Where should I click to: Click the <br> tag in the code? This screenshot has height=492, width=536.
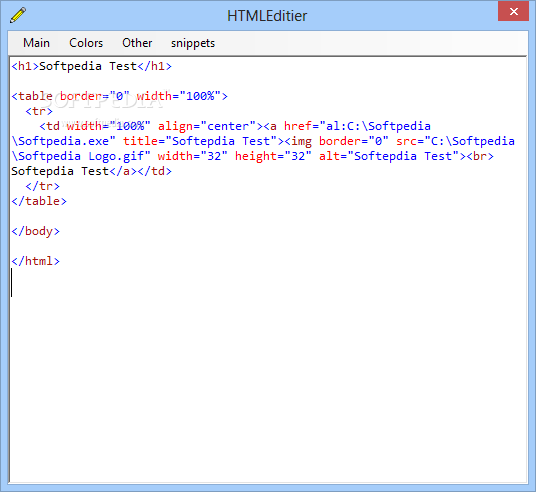[480, 156]
